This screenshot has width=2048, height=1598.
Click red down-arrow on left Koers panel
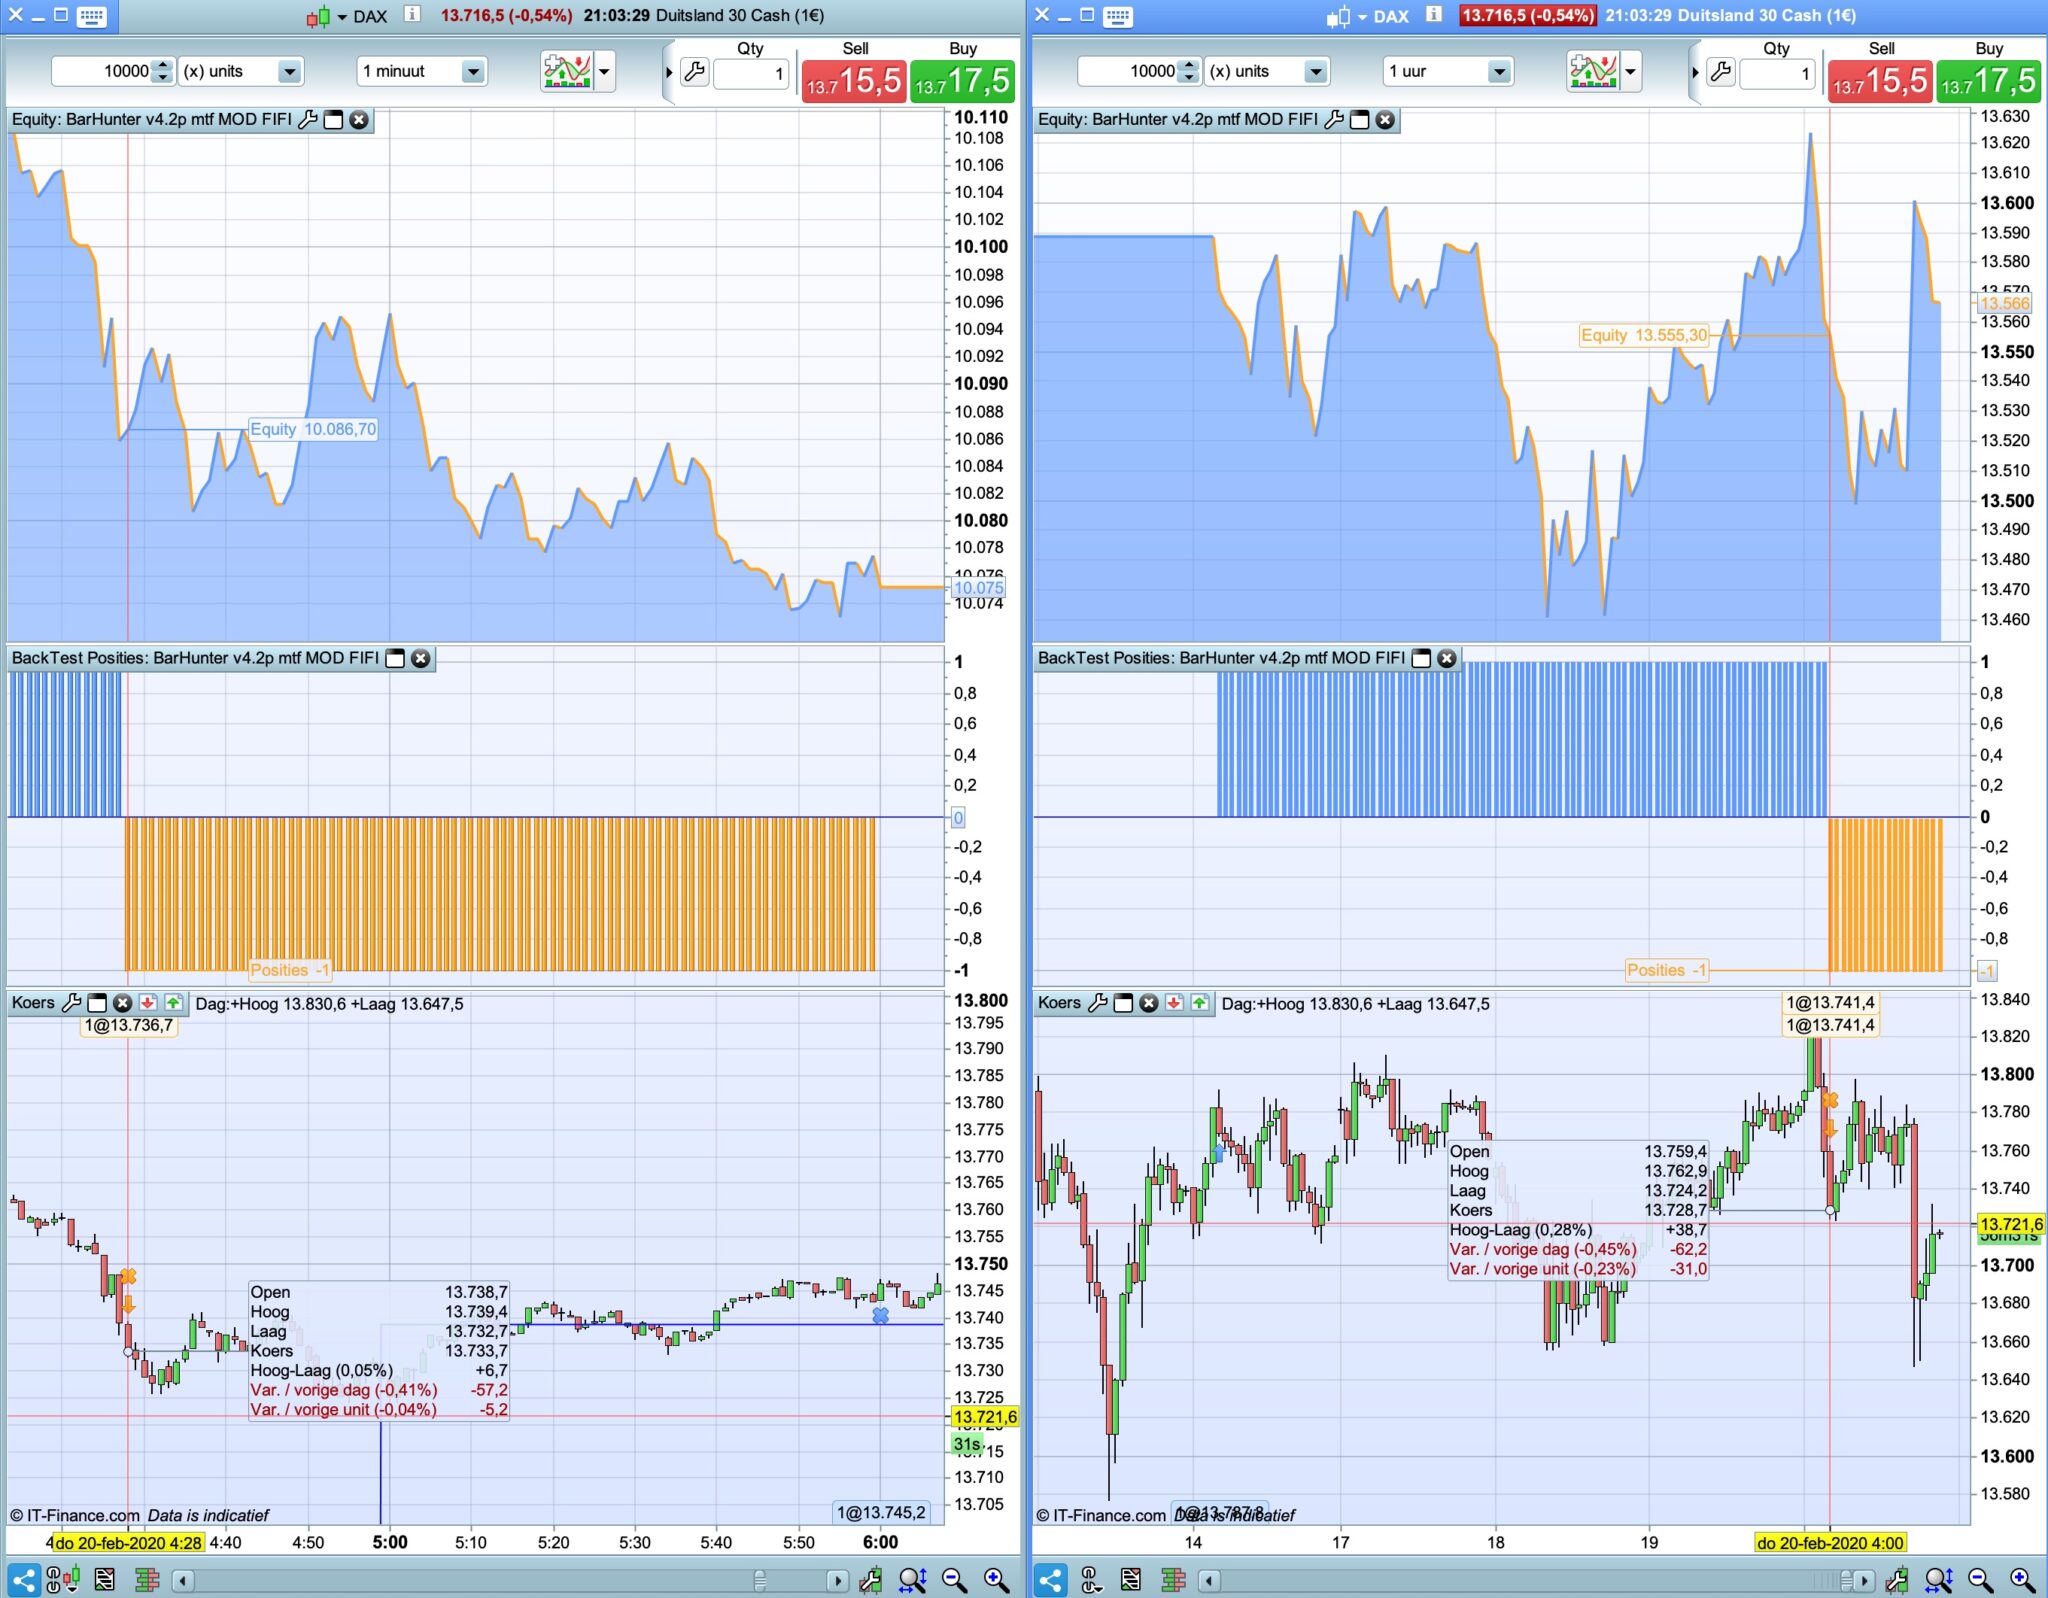pos(148,1003)
